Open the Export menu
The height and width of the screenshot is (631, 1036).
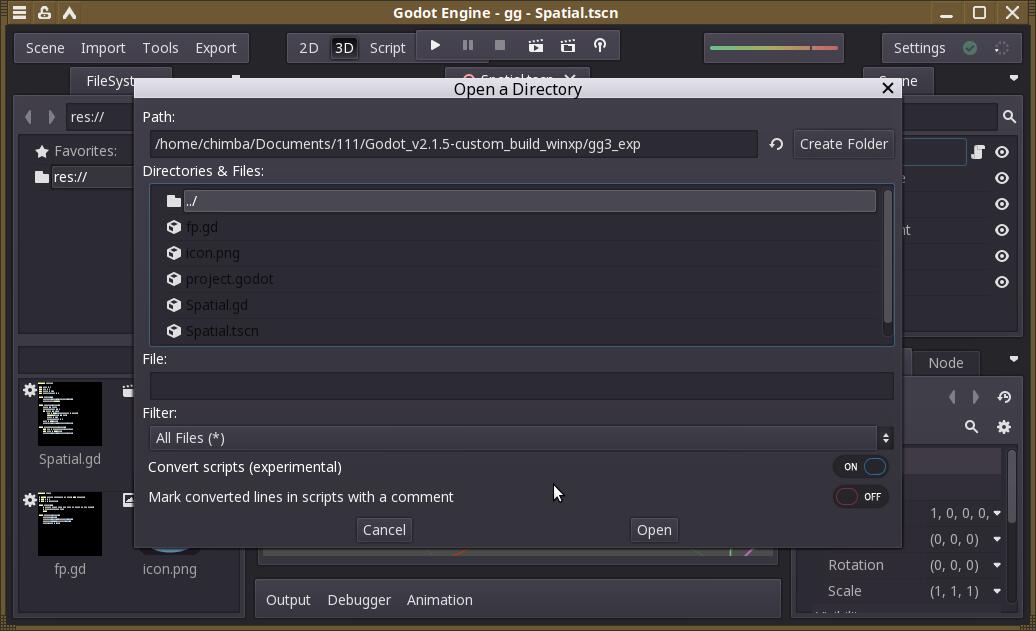tap(215, 48)
